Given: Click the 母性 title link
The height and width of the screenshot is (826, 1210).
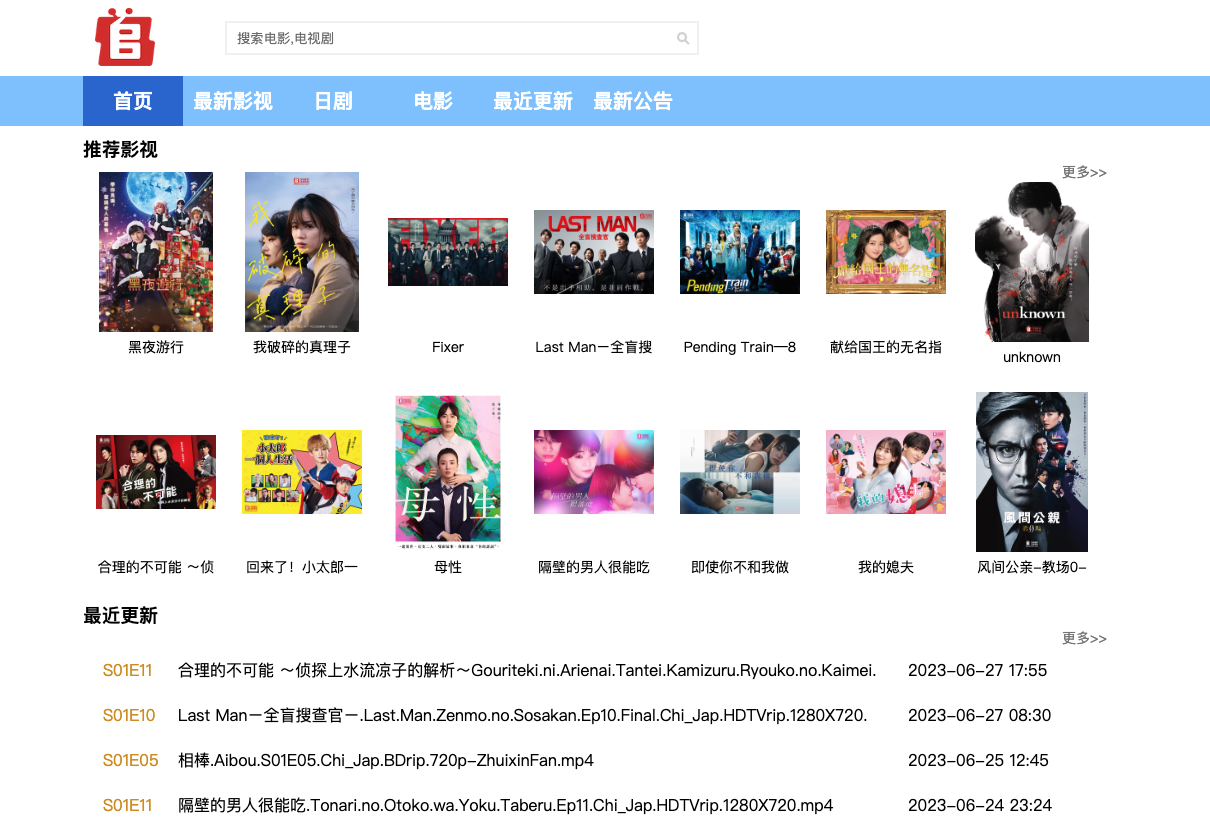Looking at the screenshot, I should pos(448,567).
